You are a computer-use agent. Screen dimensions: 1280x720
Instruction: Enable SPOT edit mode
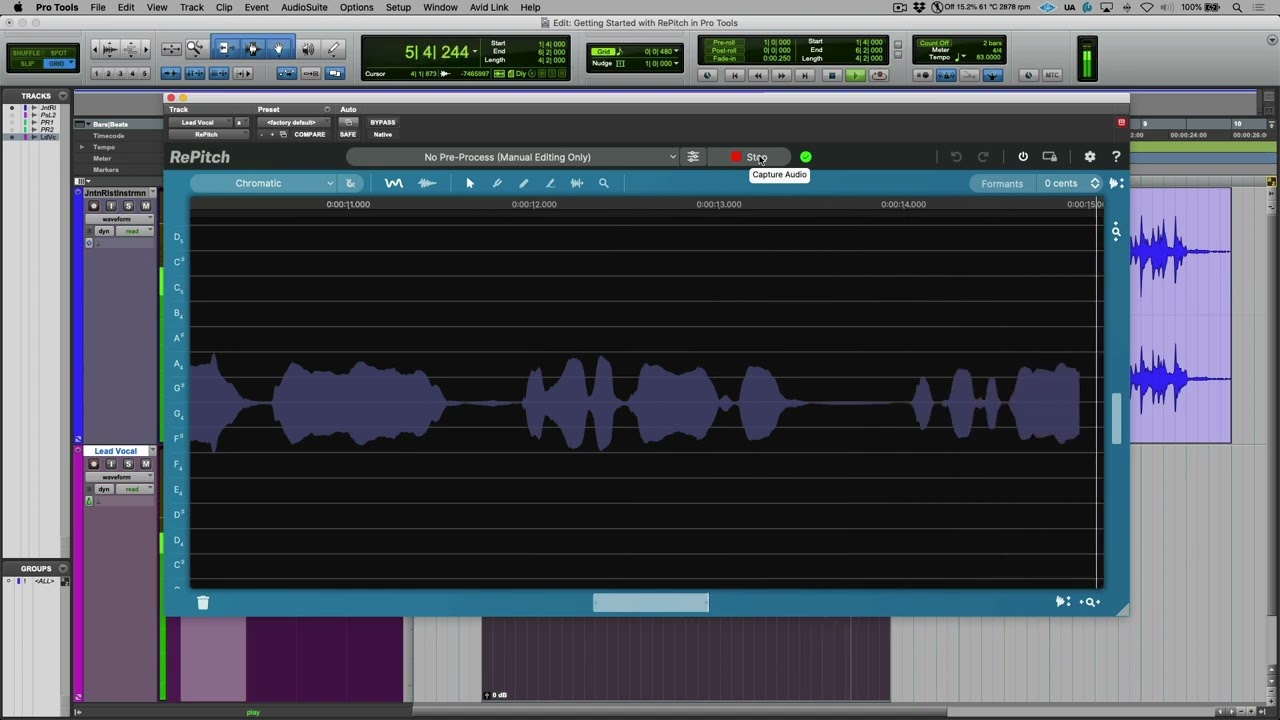coord(58,53)
